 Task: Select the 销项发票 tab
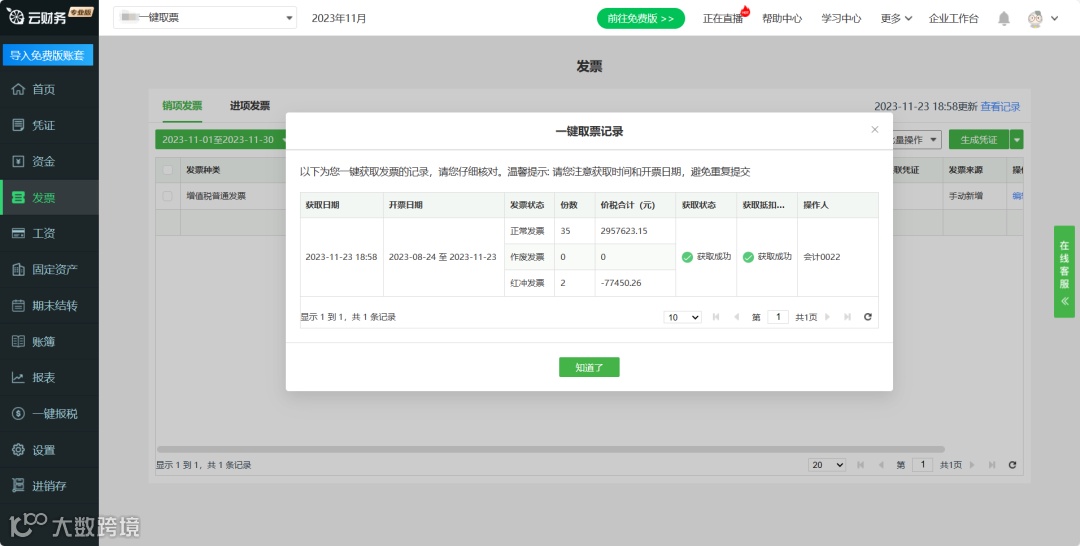point(183,105)
